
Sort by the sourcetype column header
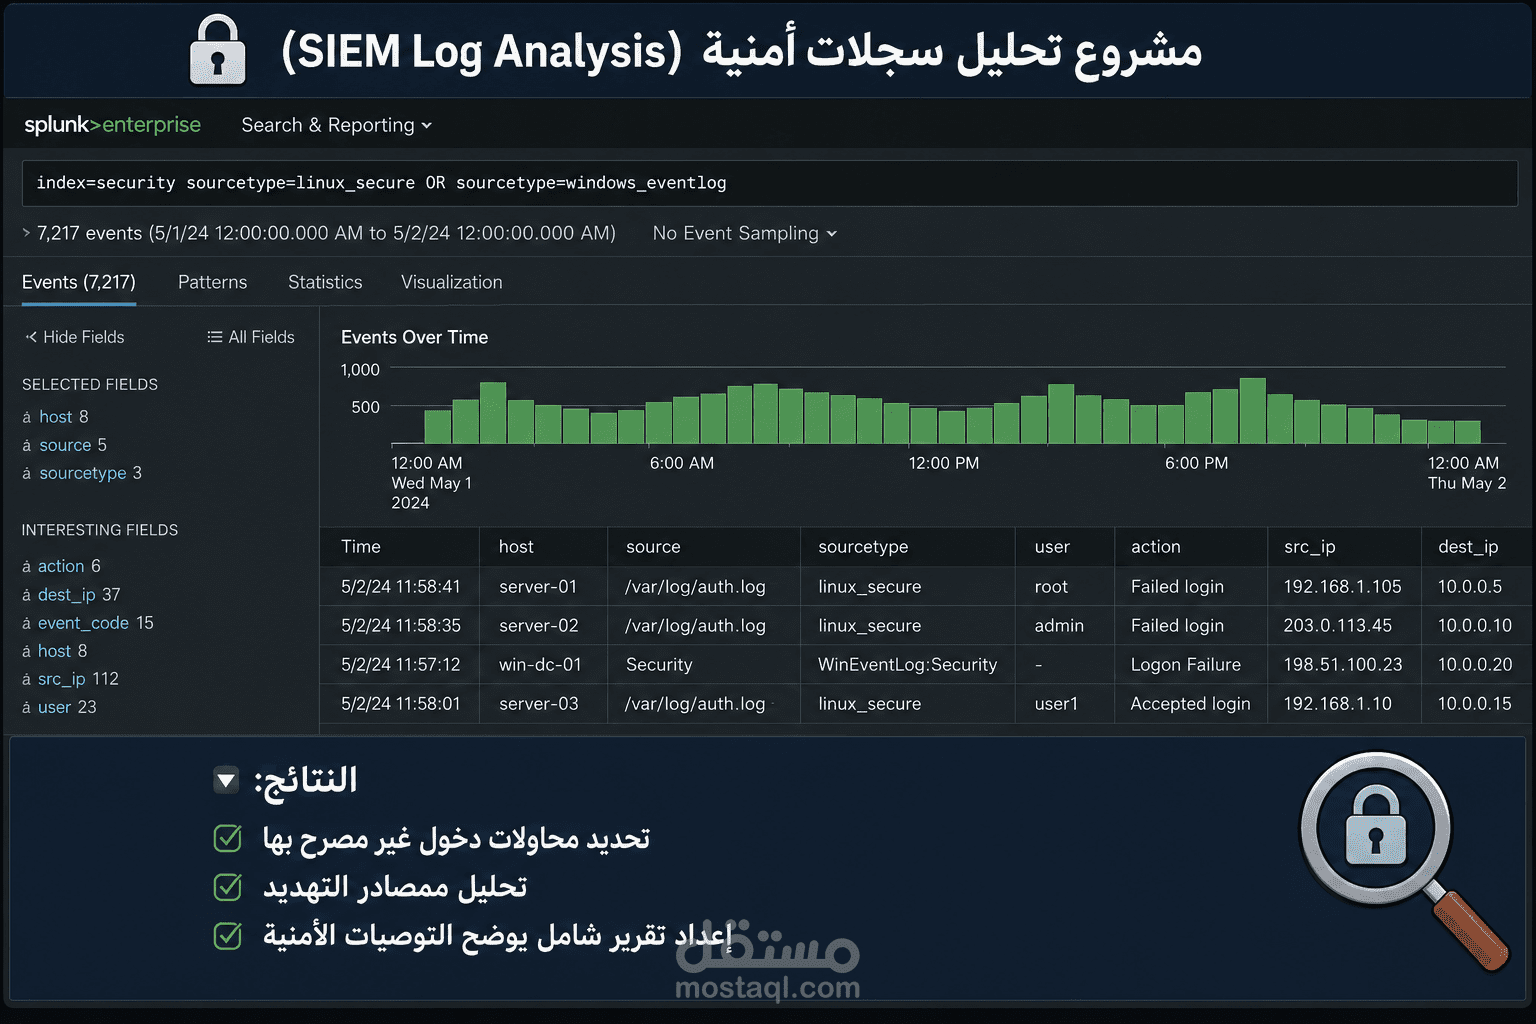[x=863, y=547]
